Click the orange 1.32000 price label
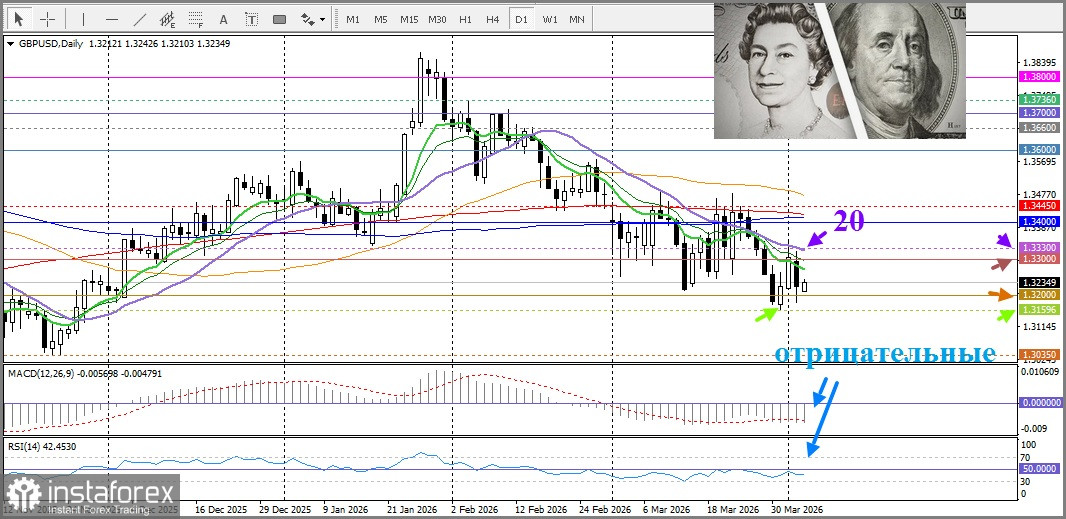 (x=1039, y=295)
